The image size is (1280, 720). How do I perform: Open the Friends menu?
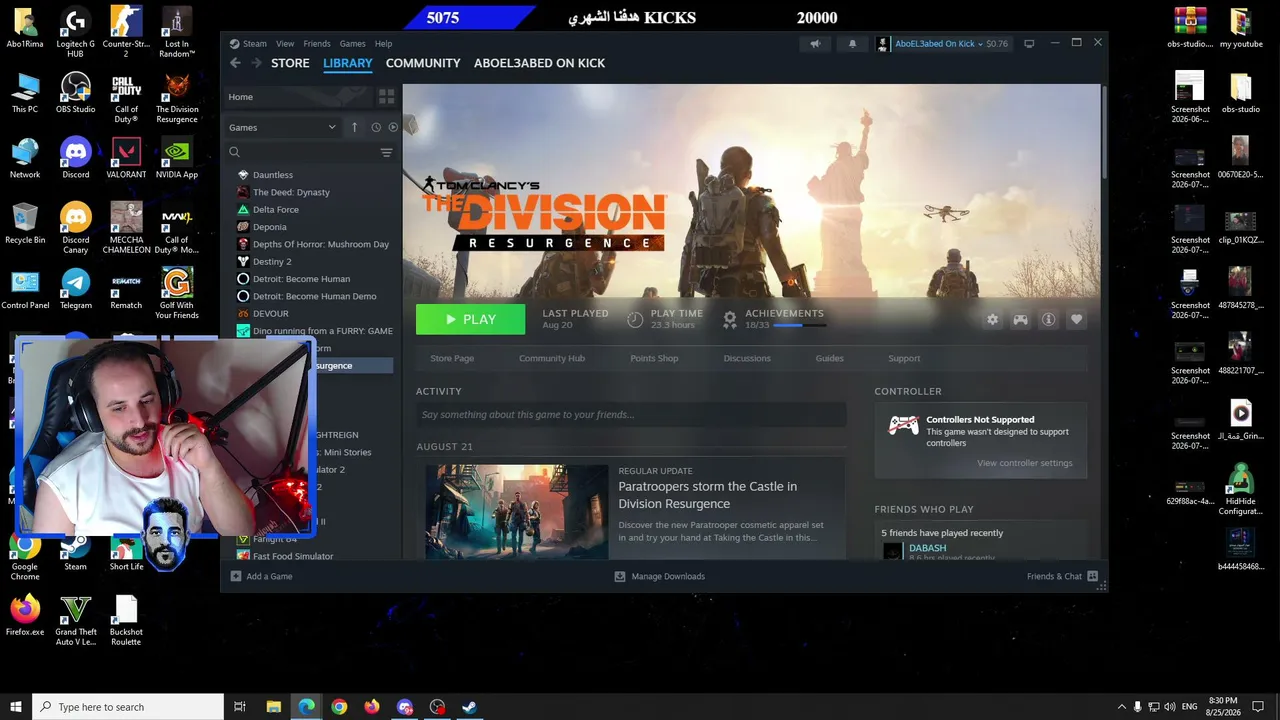[317, 44]
